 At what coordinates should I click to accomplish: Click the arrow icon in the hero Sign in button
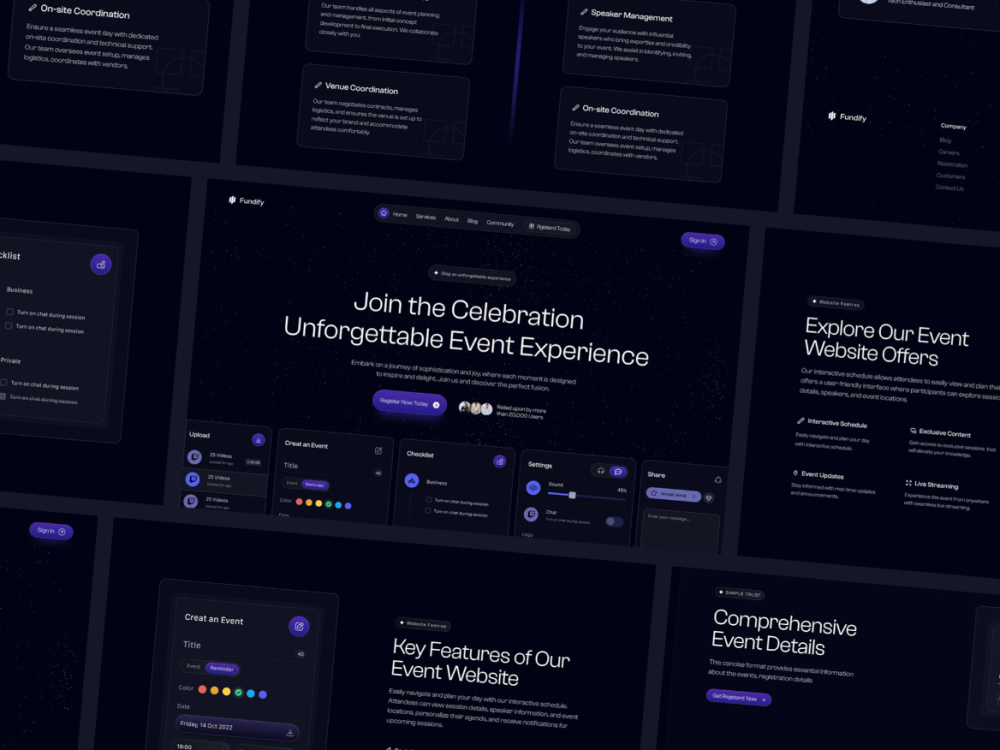[714, 242]
